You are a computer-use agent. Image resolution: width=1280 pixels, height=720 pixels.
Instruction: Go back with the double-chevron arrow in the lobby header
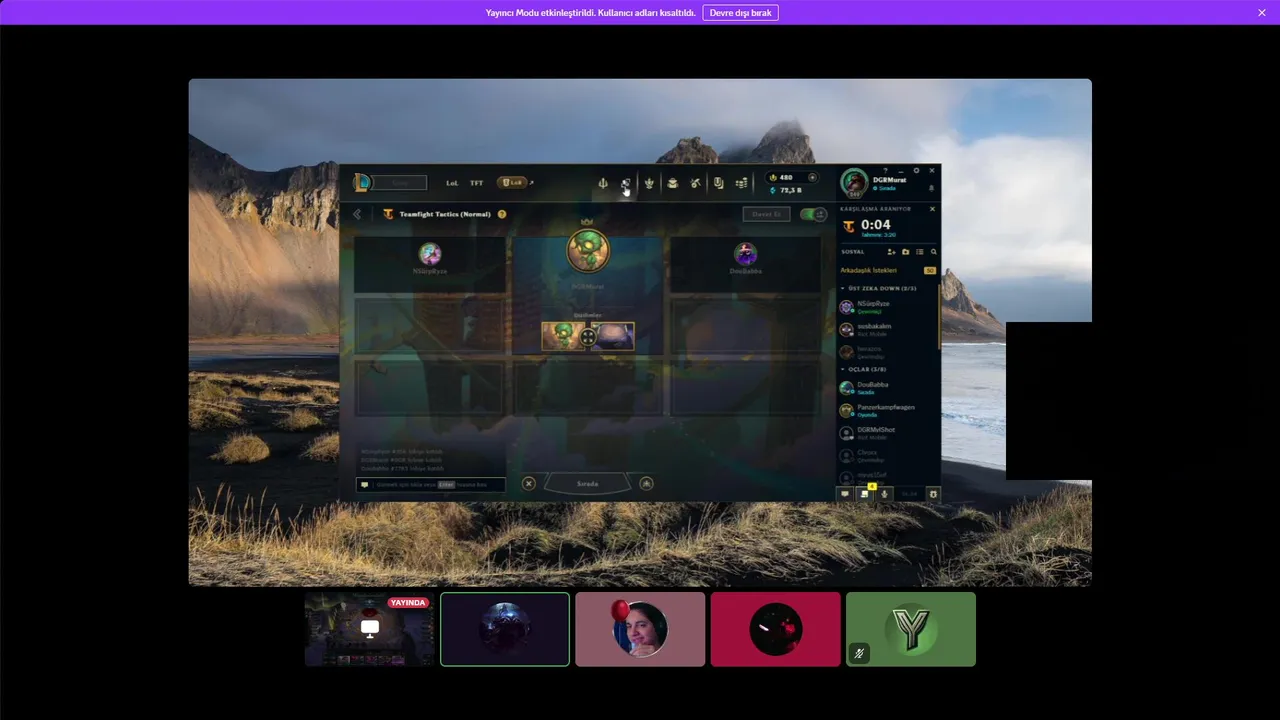click(357, 214)
